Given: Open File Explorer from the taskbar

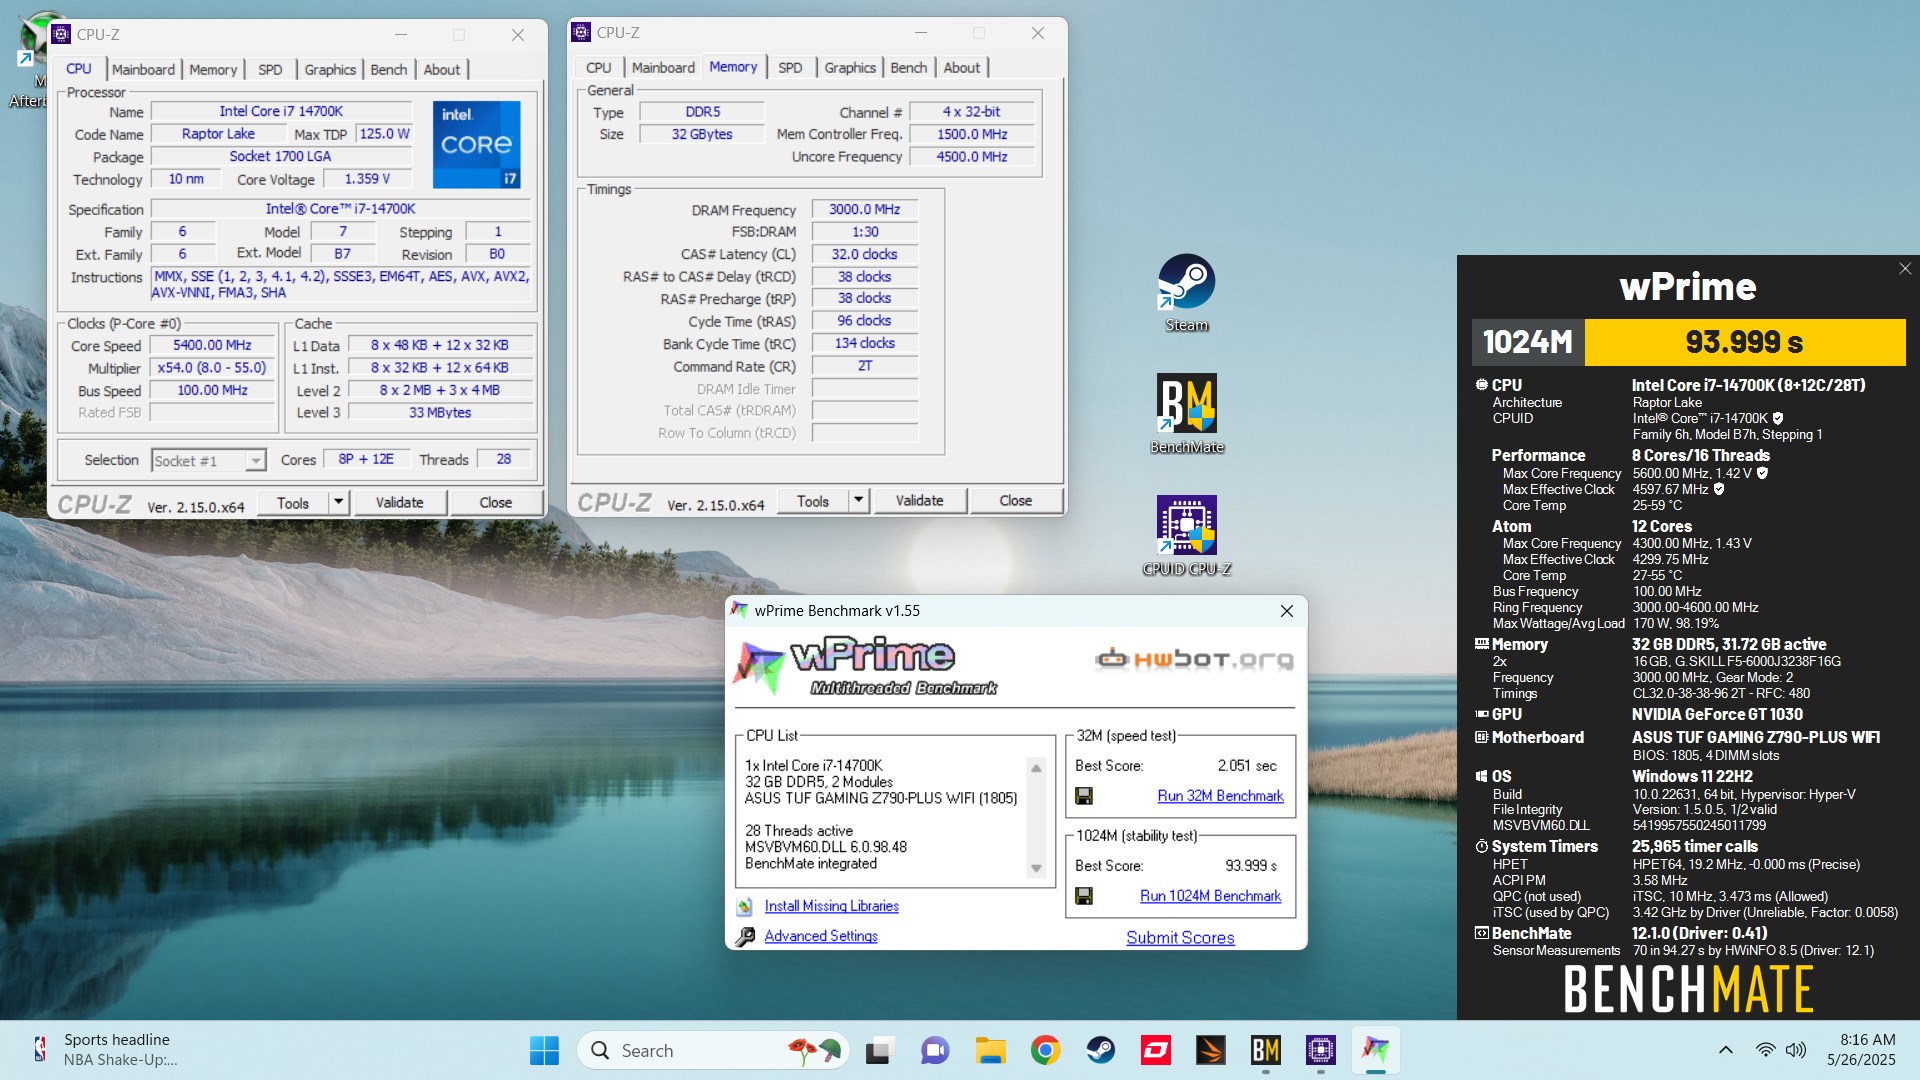Looking at the screenshot, I should tap(990, 1050).
